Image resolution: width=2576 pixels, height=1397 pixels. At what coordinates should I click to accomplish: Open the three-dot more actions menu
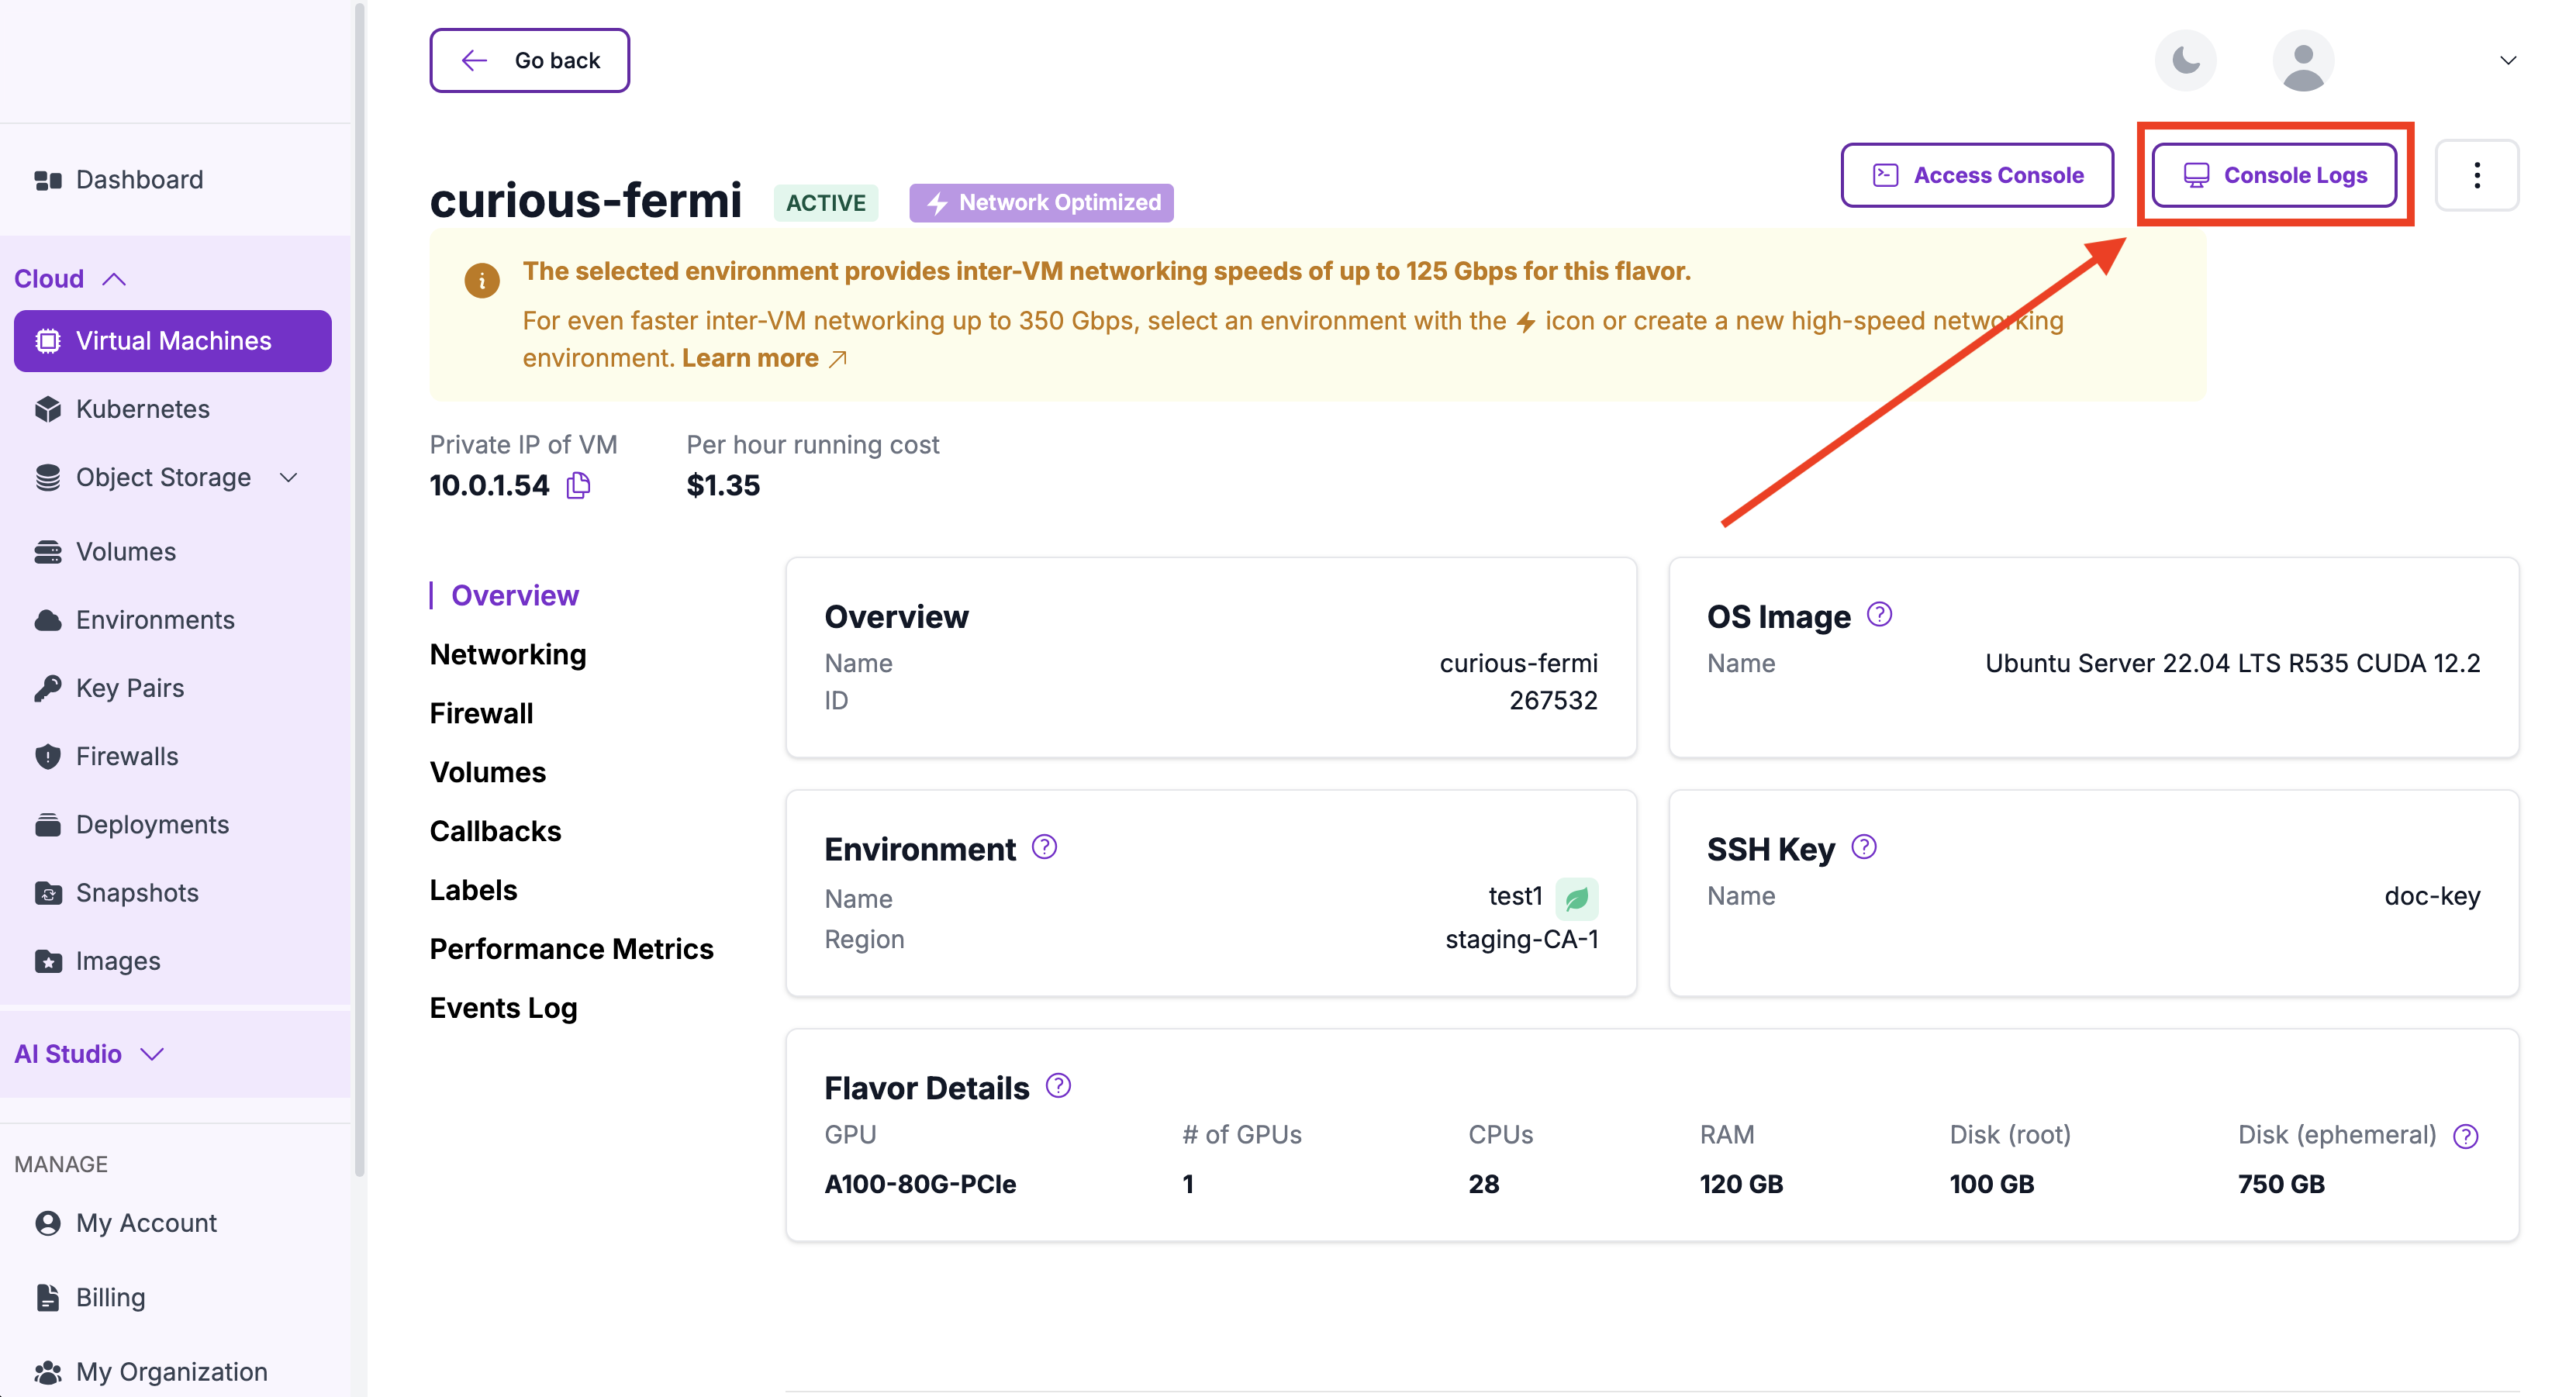[2476, 175]
